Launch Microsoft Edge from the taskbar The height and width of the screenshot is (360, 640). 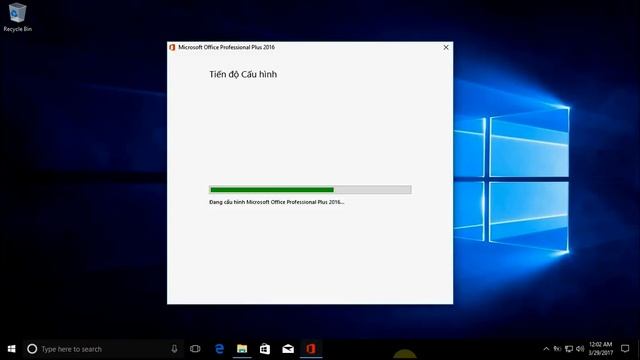(x=219, y=349)
